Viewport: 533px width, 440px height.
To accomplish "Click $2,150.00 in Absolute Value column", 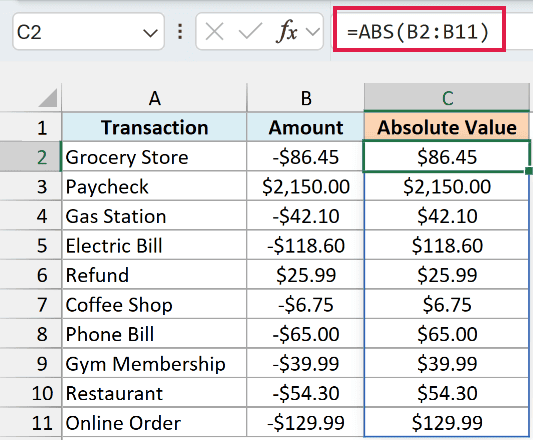I will click(447, 187).
